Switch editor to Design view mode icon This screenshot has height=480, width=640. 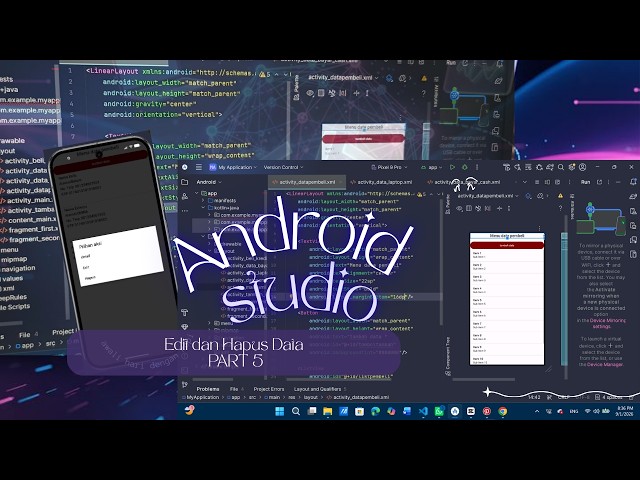click(x=558, y=182)
